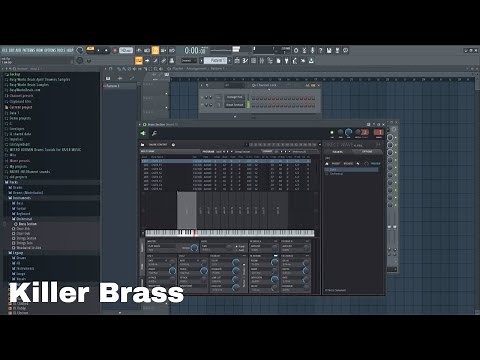
Task: Click the folder icon beside SHOW CONTENT in DirectWave
Action: point(143,145)
